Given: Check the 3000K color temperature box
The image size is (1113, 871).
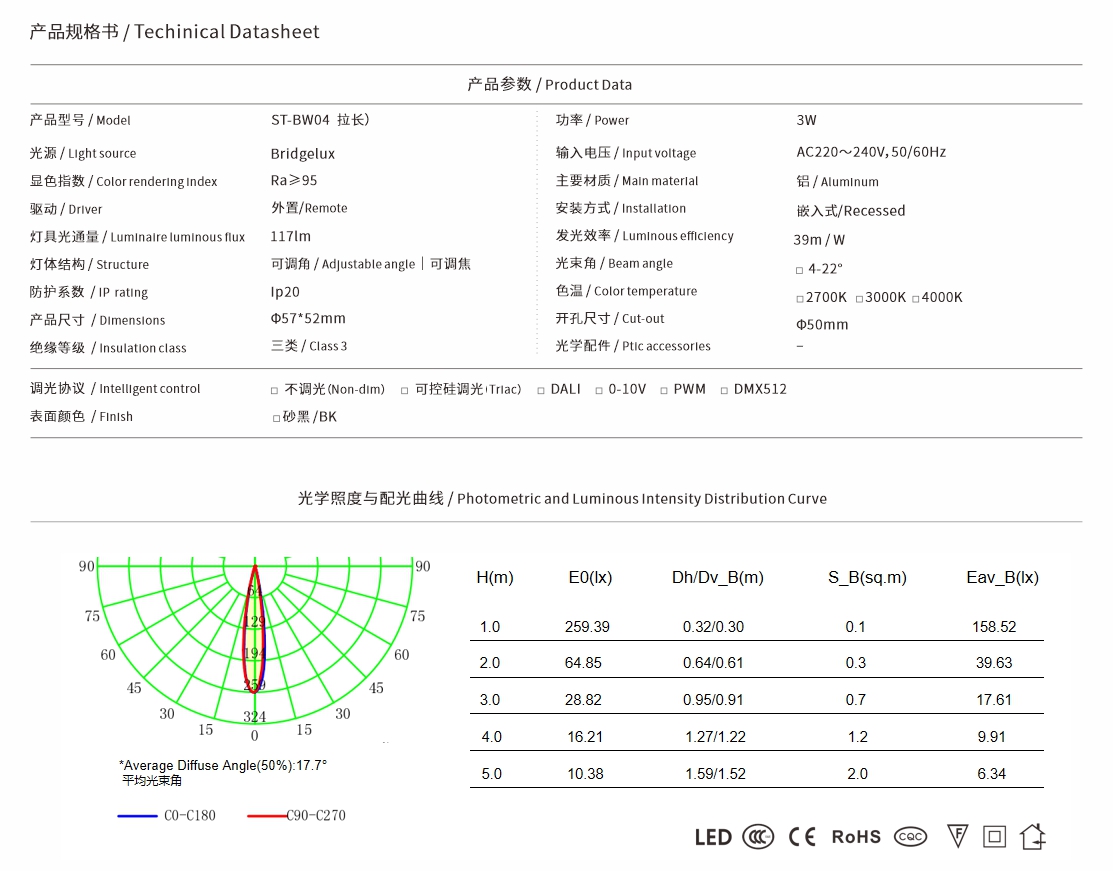Looking at the screenshot, I should pos(860,299).
